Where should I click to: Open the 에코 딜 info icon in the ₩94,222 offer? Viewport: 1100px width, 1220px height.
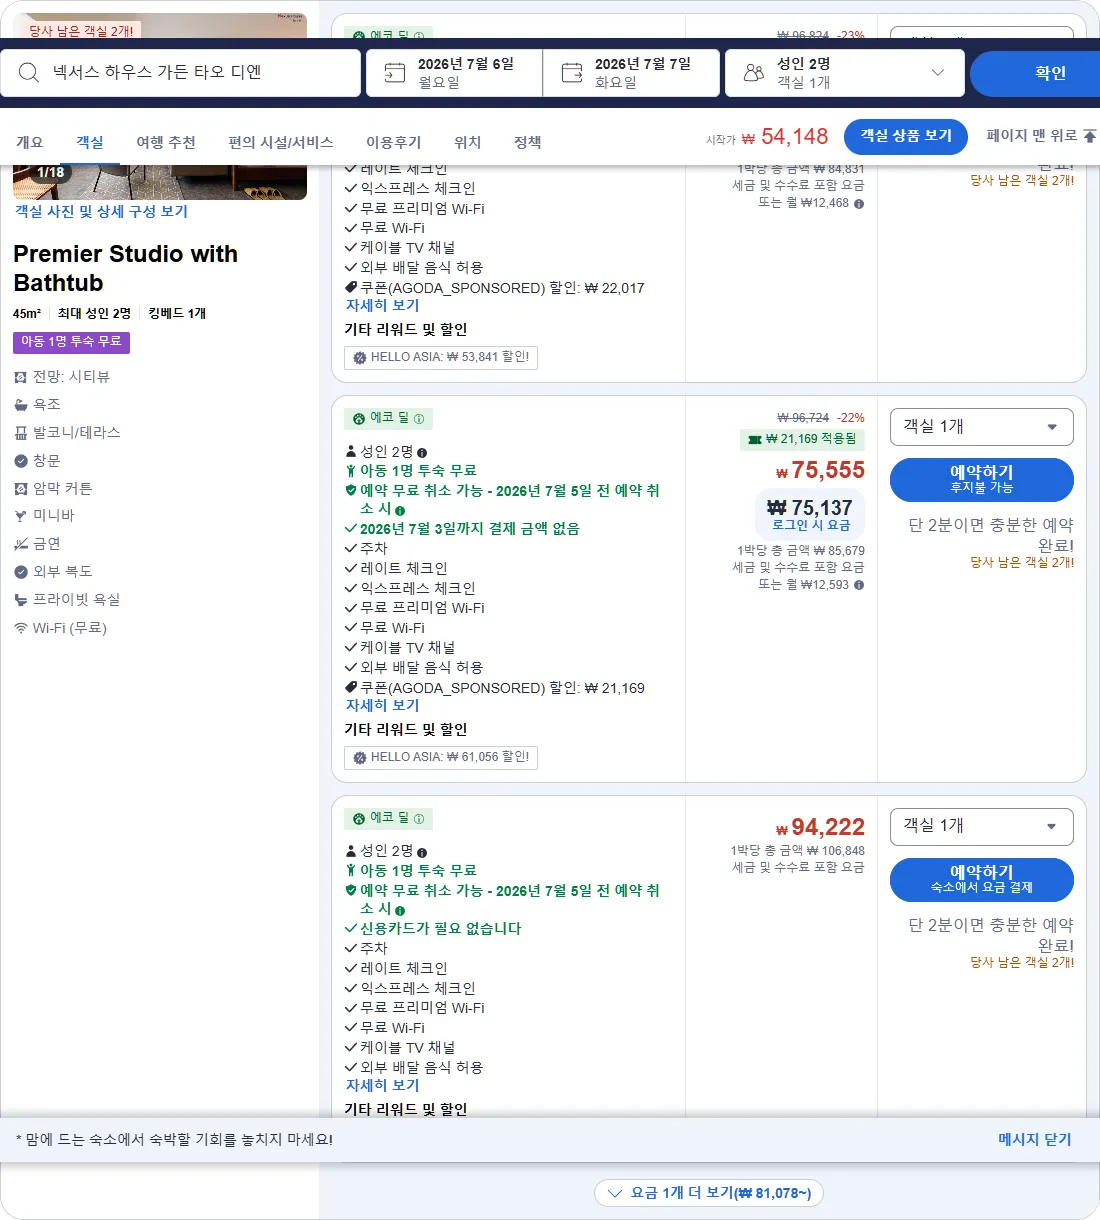tap(419, 818)
